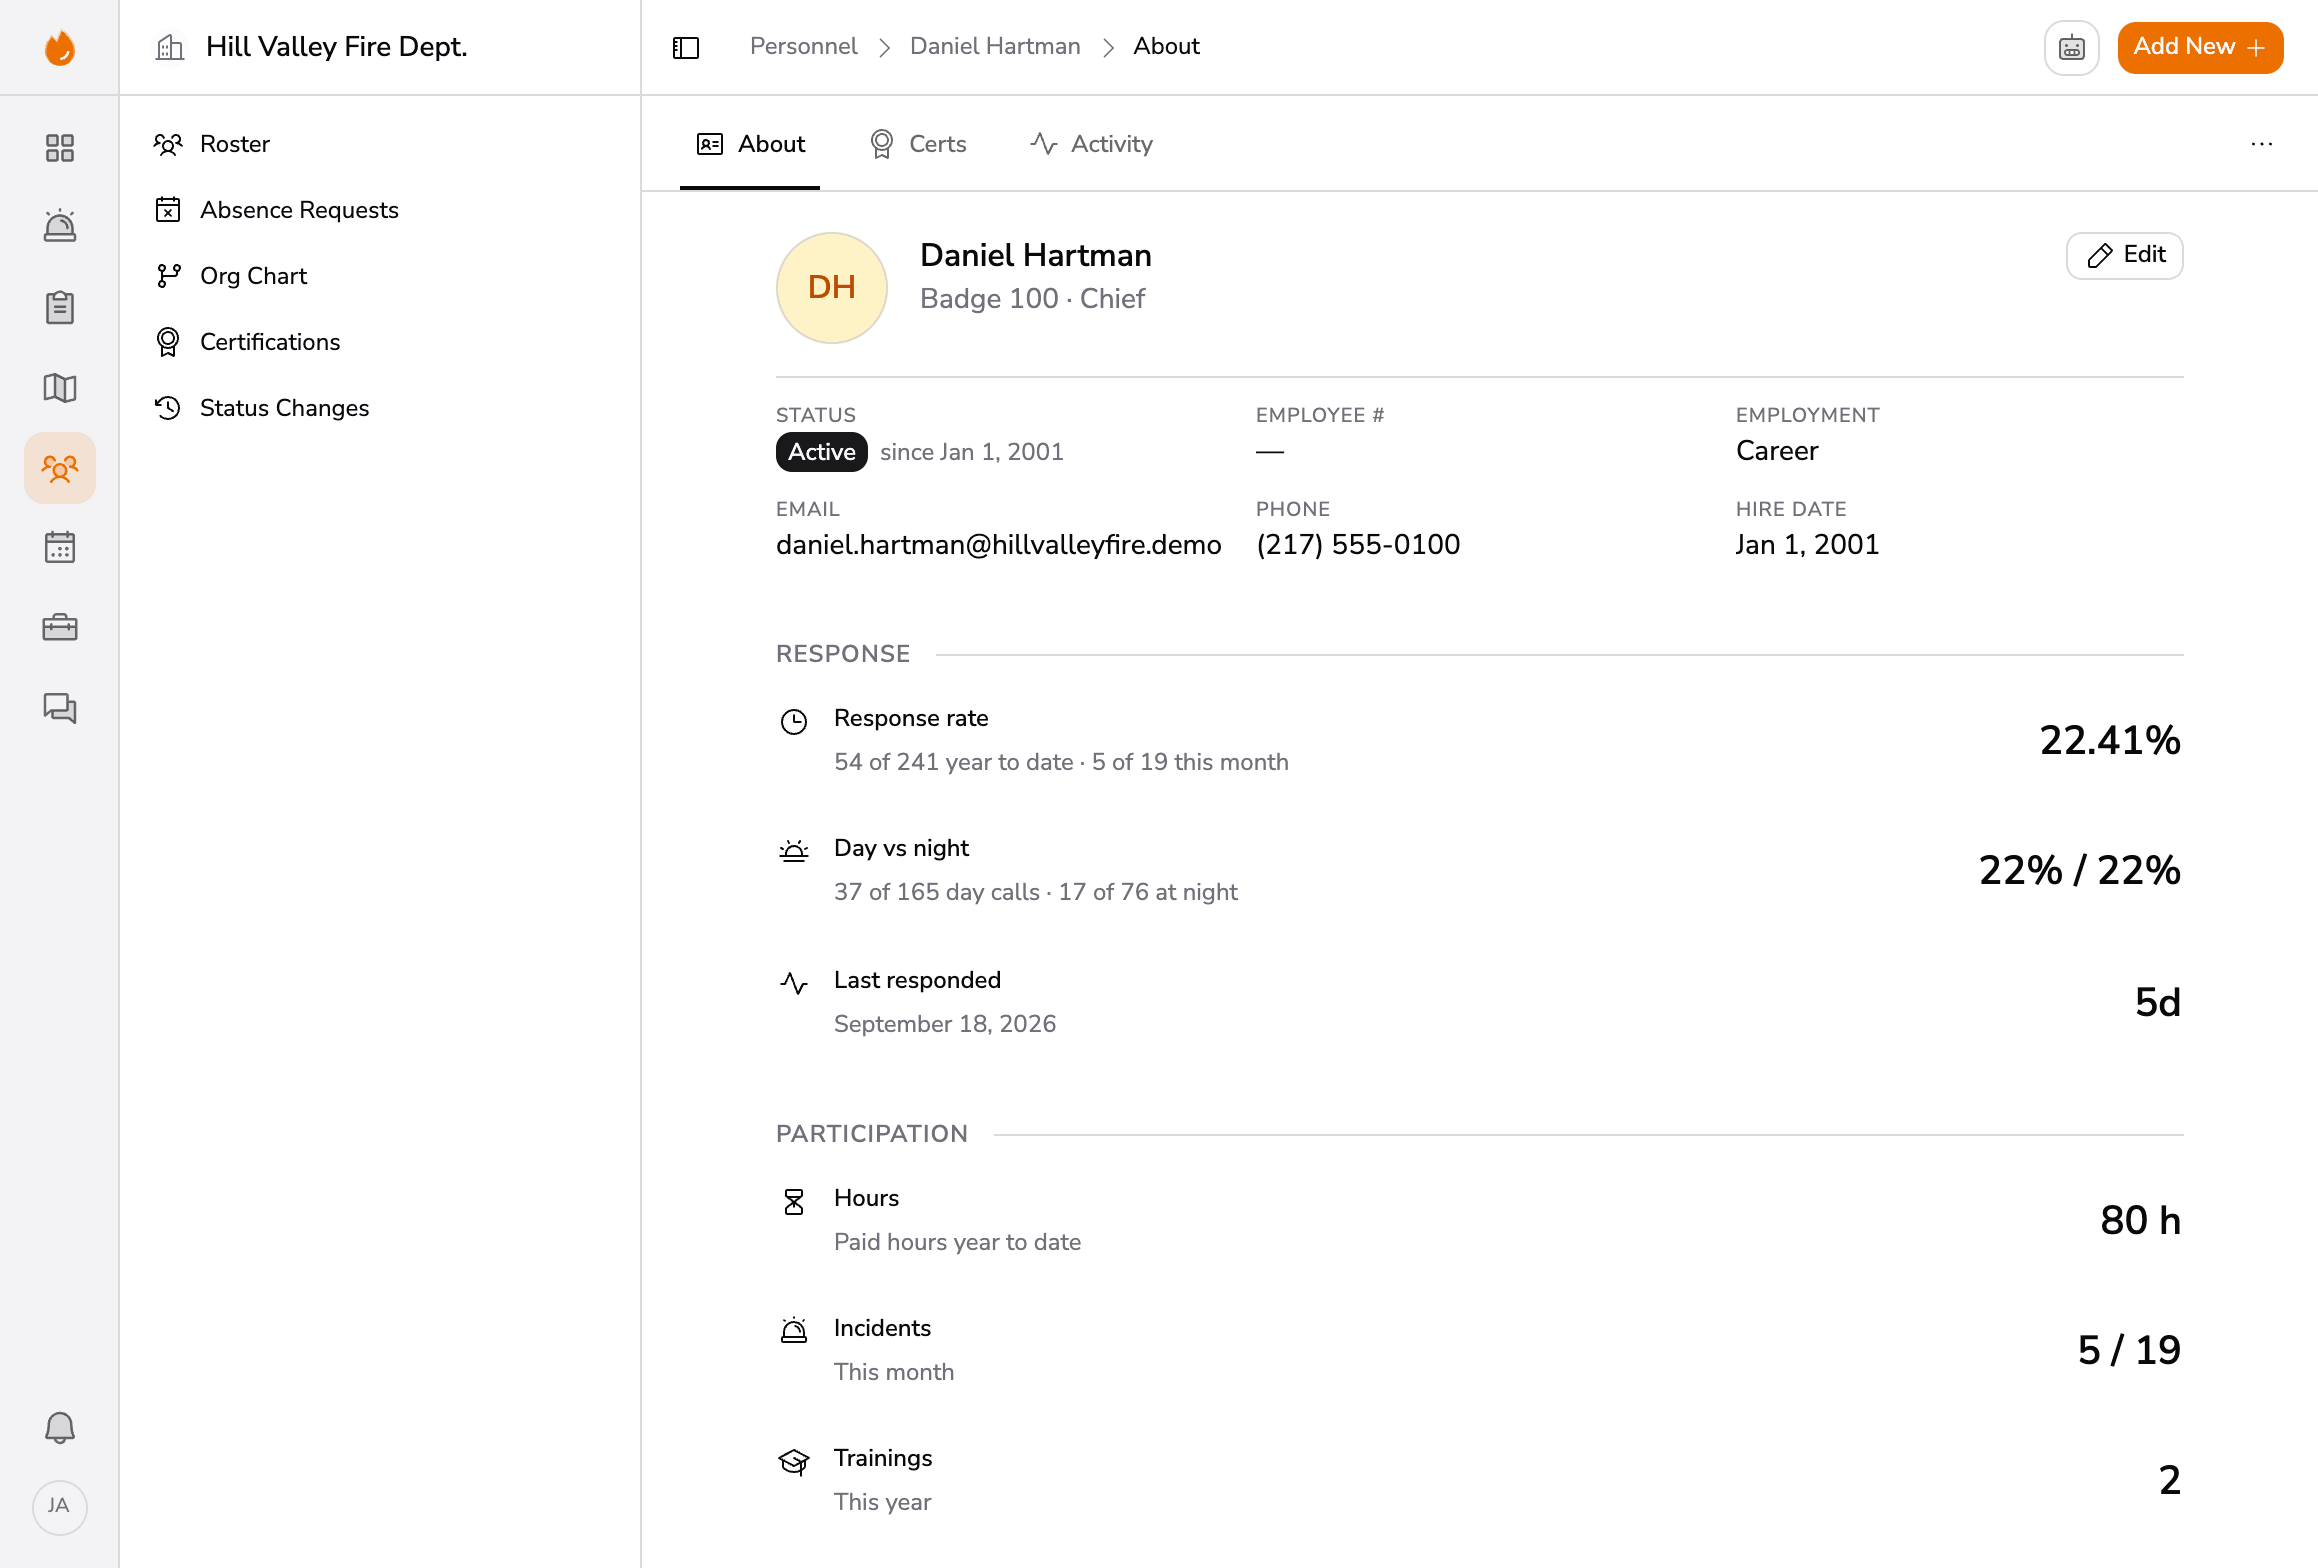The image size is (2318, 1568).
Task: Click the Hill Valley Fire Dept. title
Action: tap(337, 47)
